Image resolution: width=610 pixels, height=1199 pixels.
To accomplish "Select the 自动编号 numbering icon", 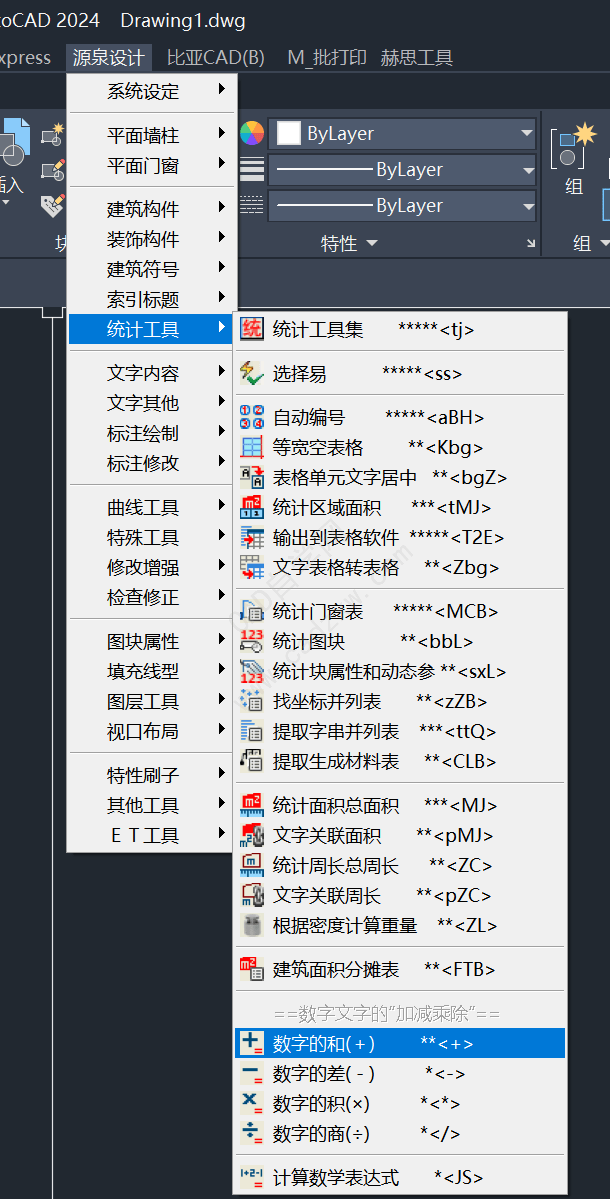I will click(x=252, y=418).
